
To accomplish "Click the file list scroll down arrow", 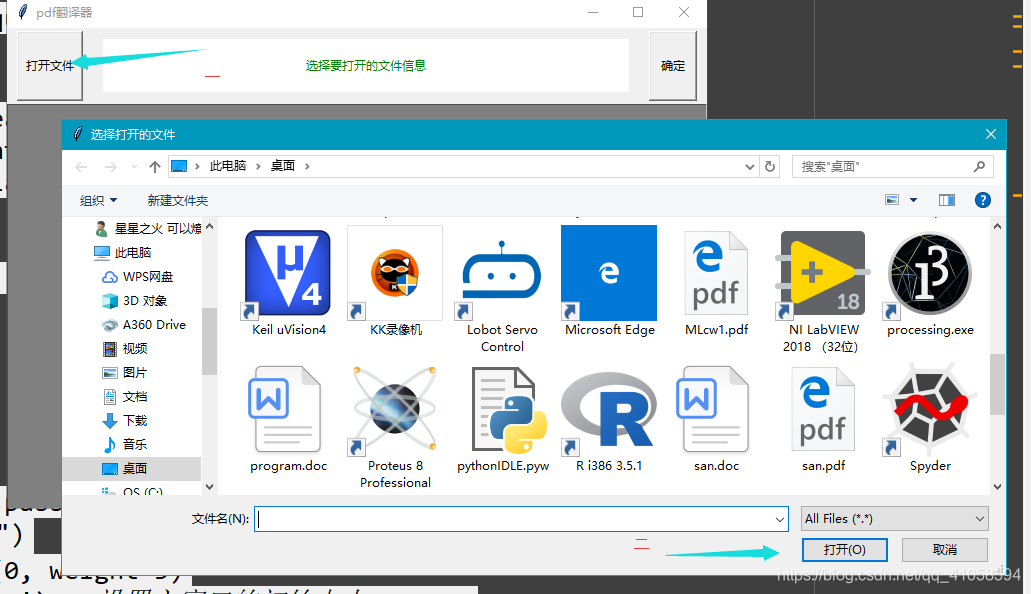I will pos(997,487).
